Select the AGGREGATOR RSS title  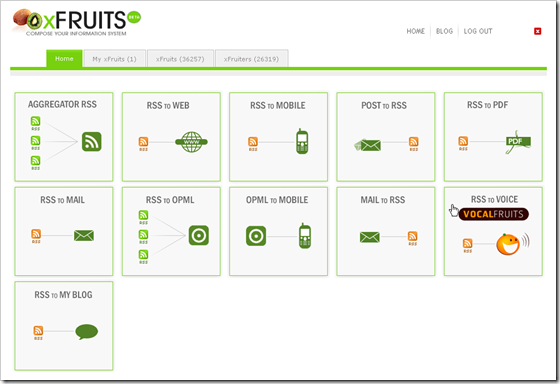(62, 104)
